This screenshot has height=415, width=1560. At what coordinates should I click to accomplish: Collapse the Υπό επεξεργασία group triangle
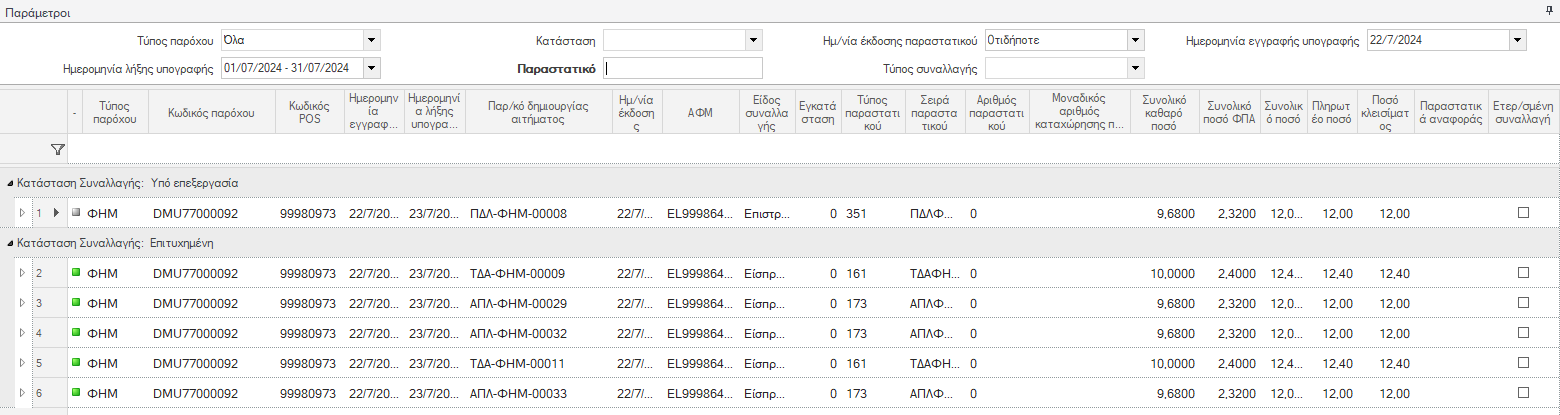tap(10, 184)
